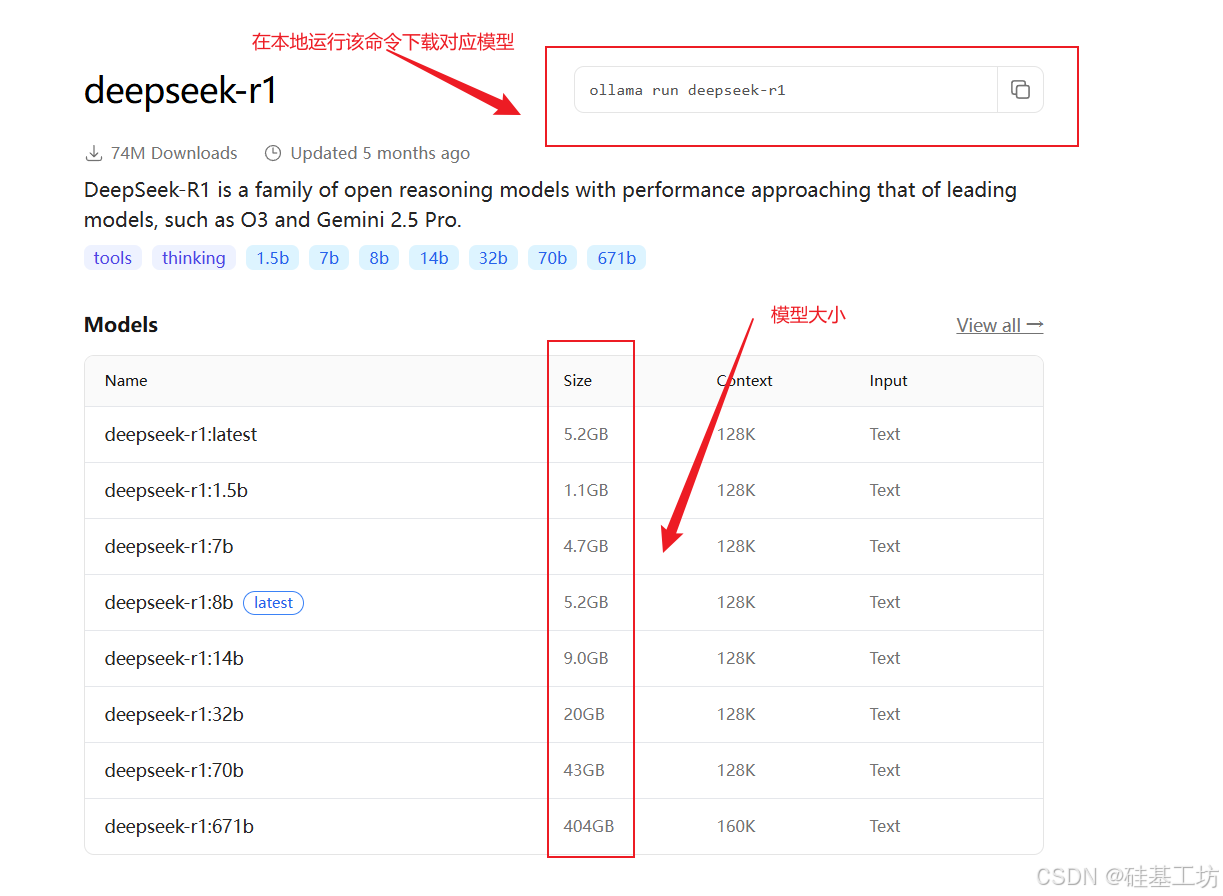Copy the ollama run command
1223x896 pixels.
tap(1020, 90)
